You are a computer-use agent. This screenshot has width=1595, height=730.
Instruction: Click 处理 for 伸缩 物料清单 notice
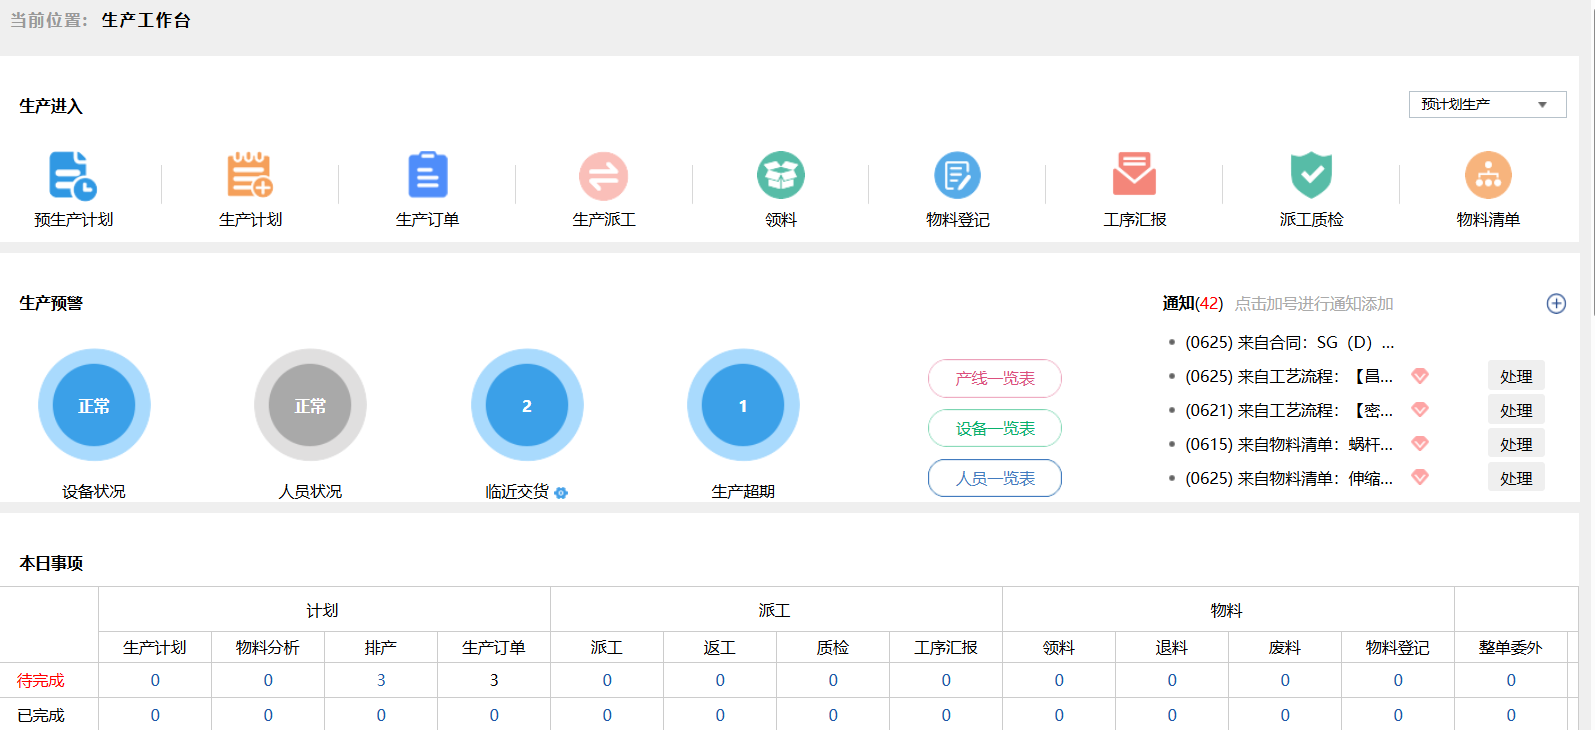click(1516, 478)
